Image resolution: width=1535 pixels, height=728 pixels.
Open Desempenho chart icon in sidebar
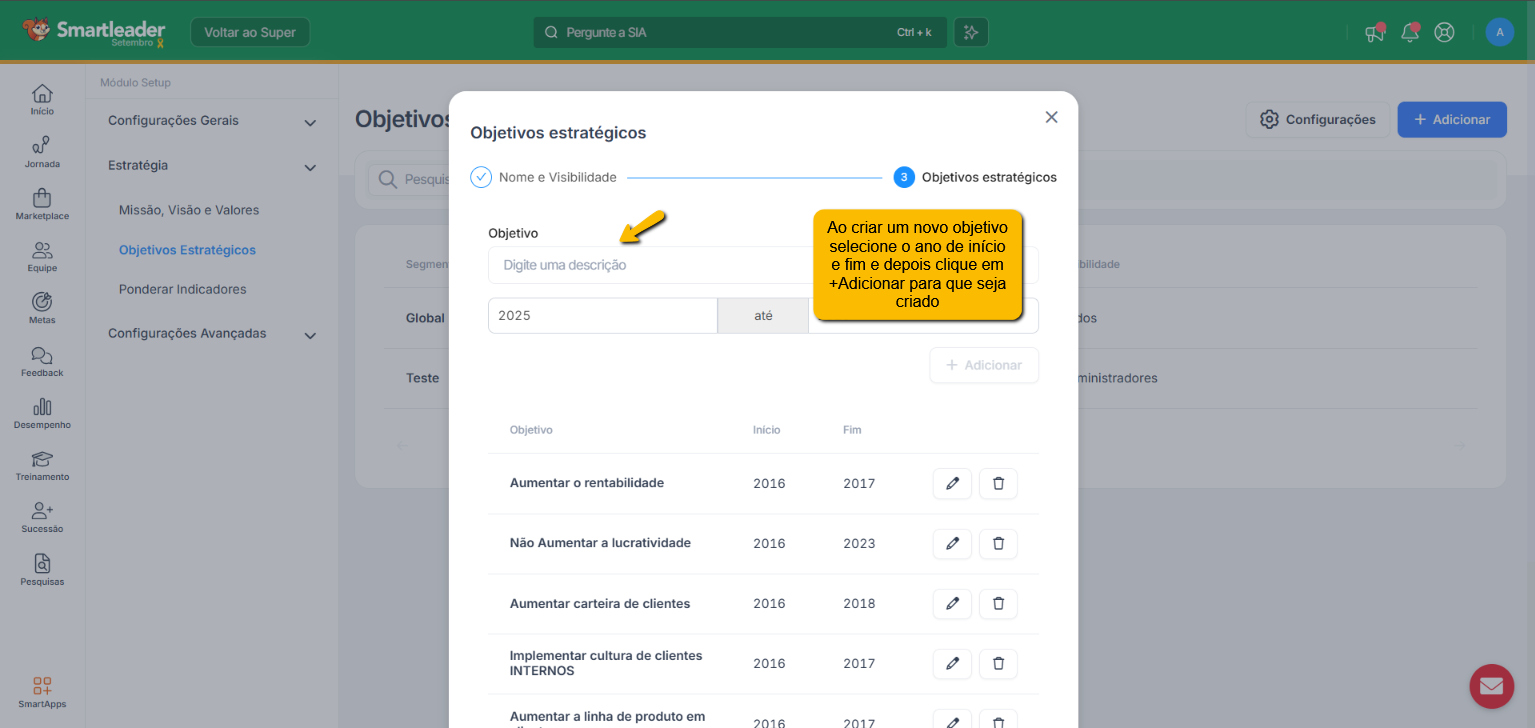(42, 407)
